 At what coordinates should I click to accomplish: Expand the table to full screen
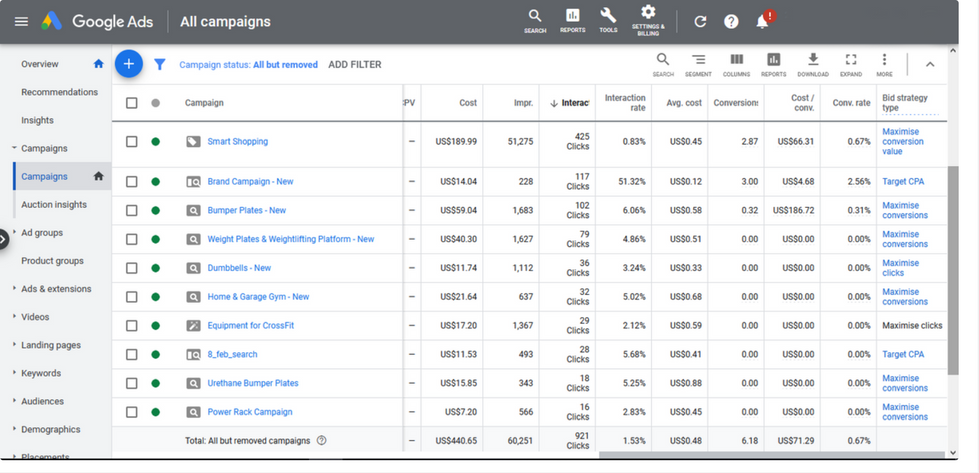coord(850,64)
